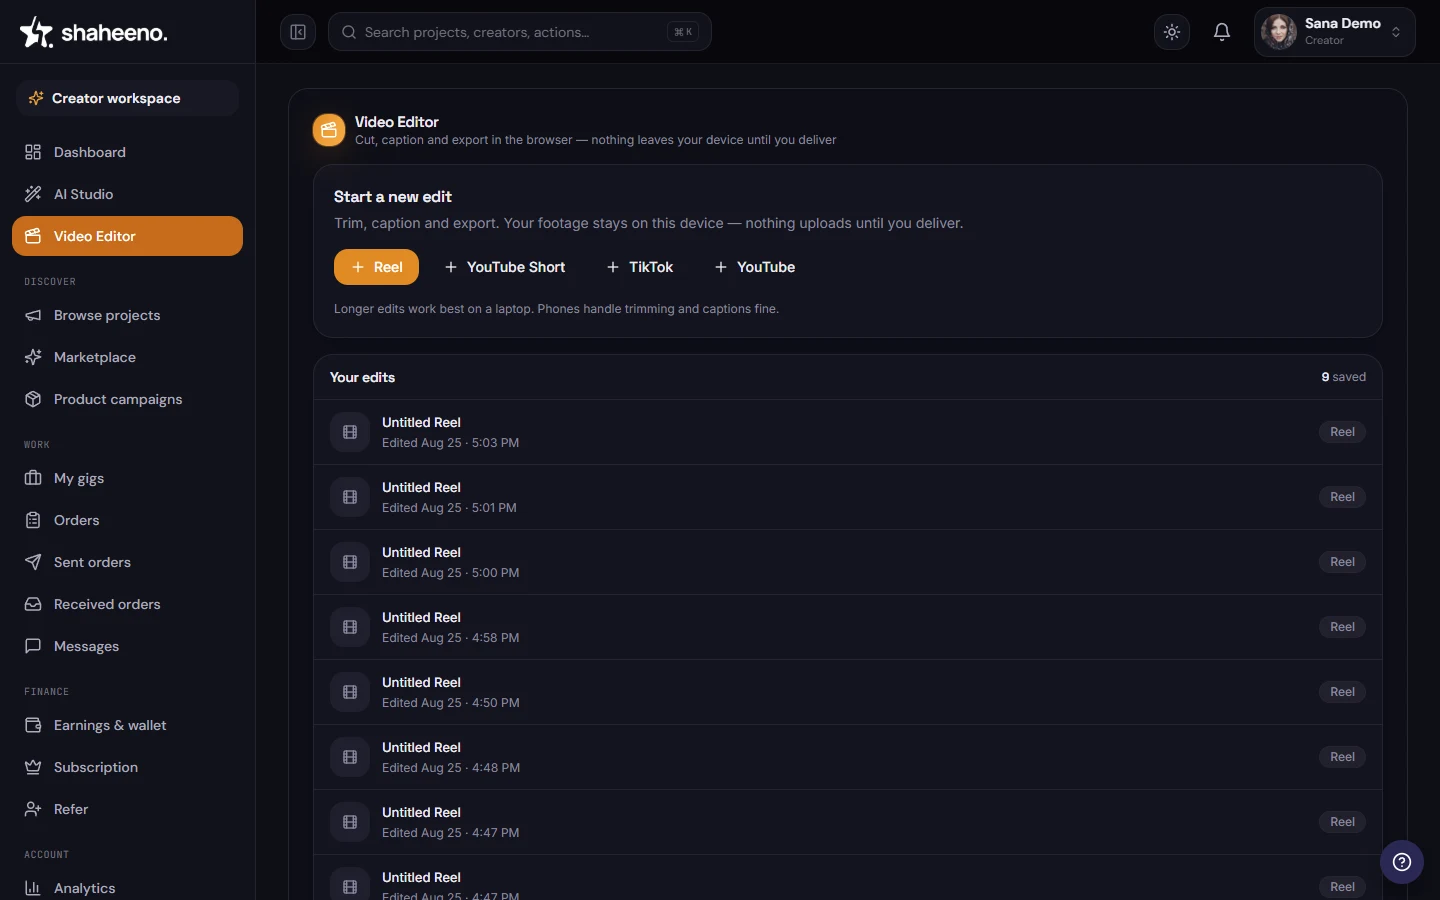The height and width of the screenshot is (900, 1440).
Task: Open Dashboard from sidebar
Action: pos(127,152)
